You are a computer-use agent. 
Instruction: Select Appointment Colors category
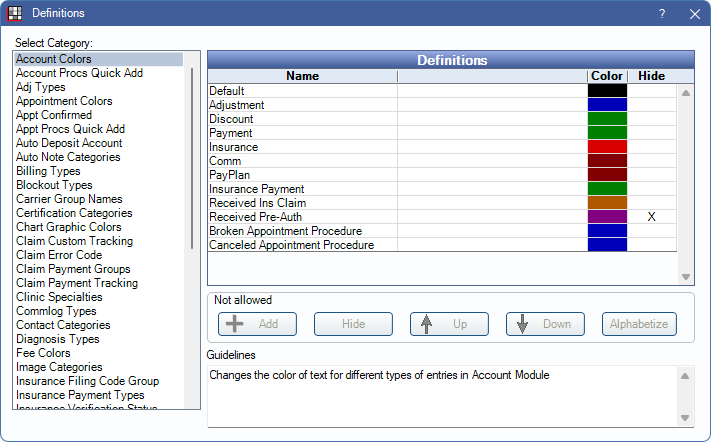pos(64,101)
